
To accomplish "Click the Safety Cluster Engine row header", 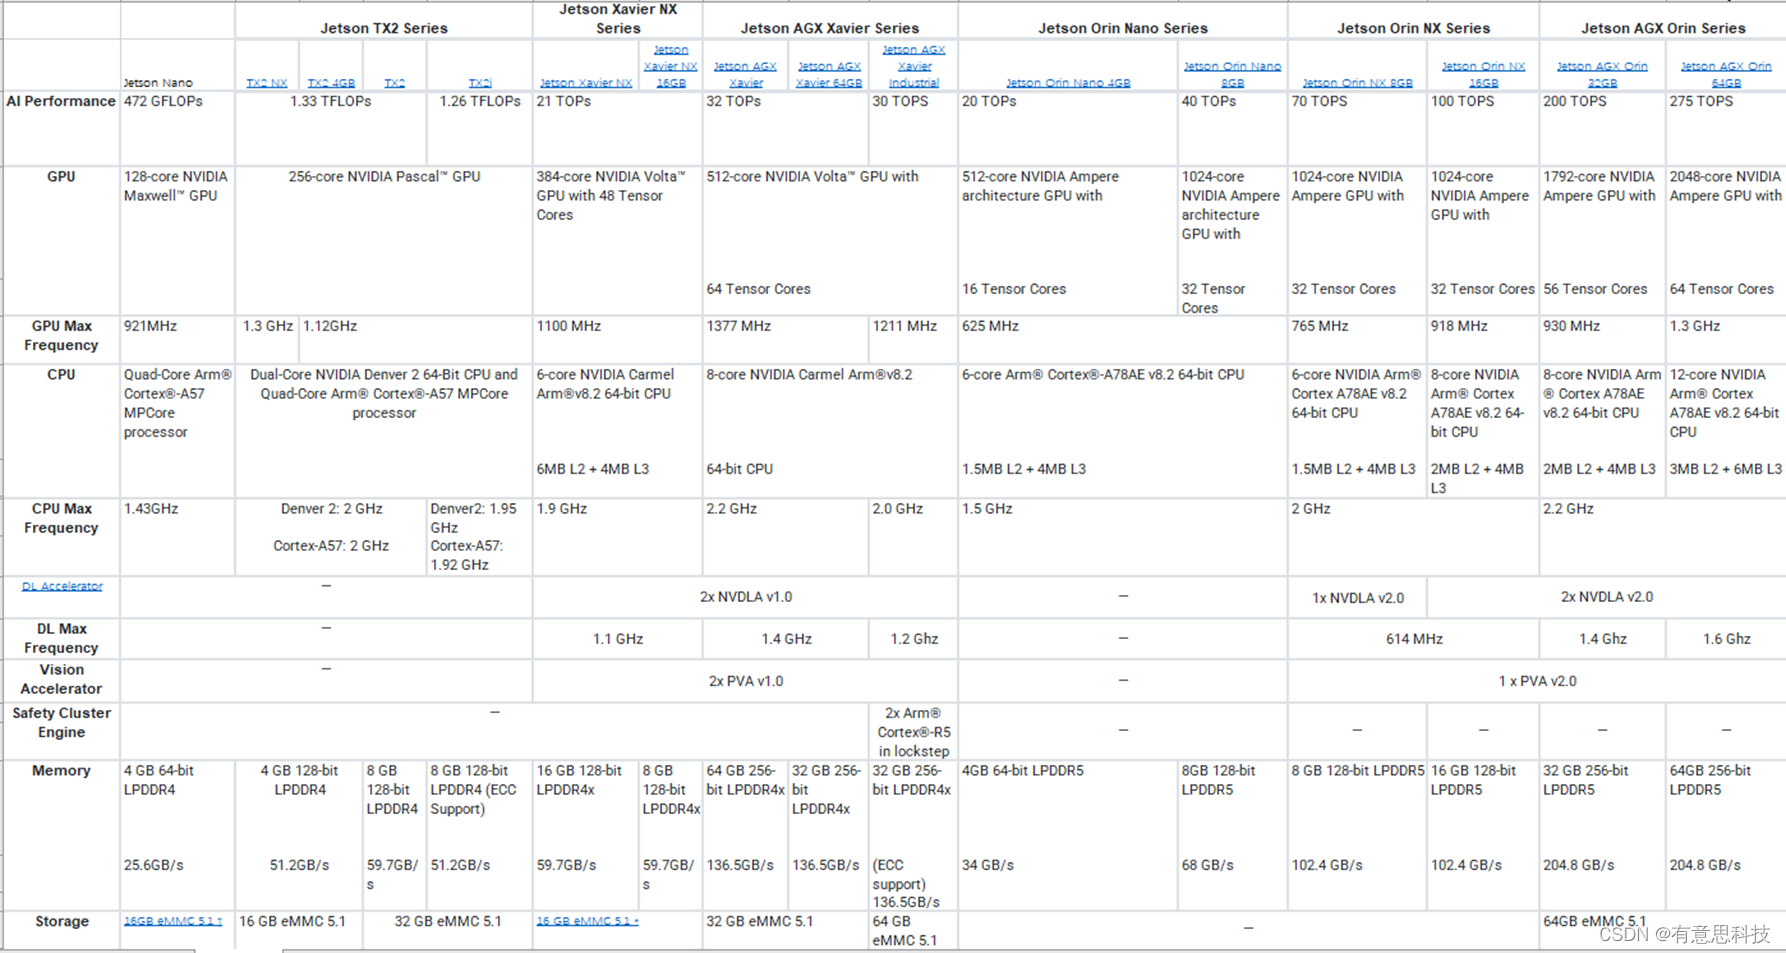I will (x=61, y=722).
